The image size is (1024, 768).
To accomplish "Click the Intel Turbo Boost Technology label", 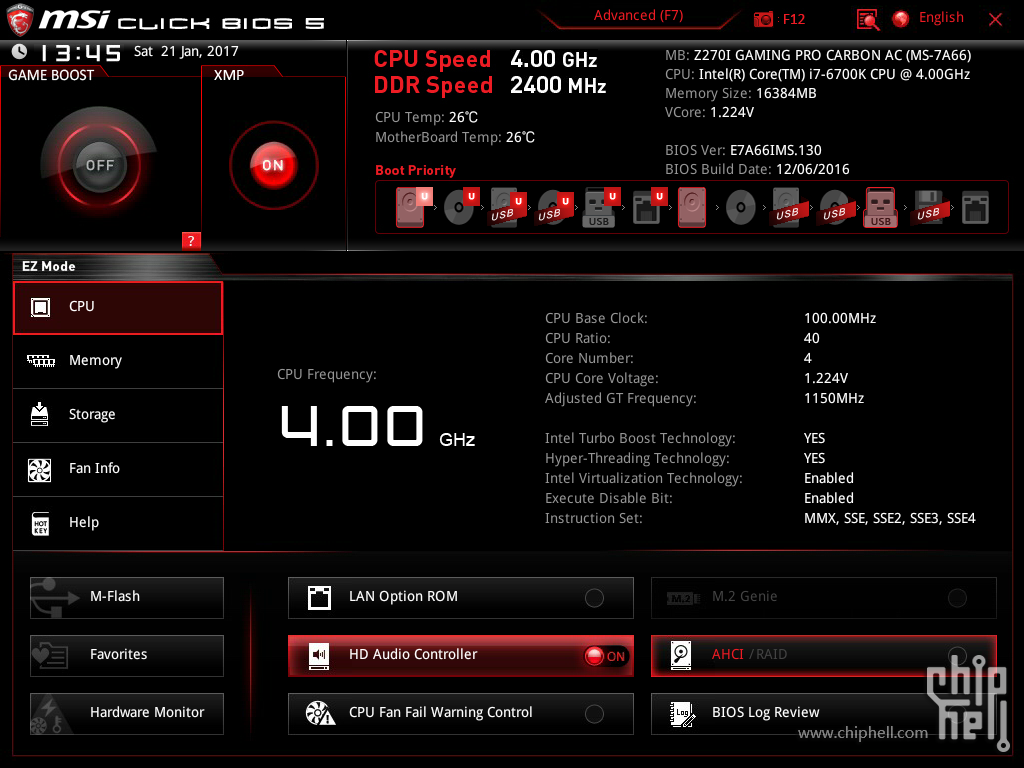I will [640, 438].
